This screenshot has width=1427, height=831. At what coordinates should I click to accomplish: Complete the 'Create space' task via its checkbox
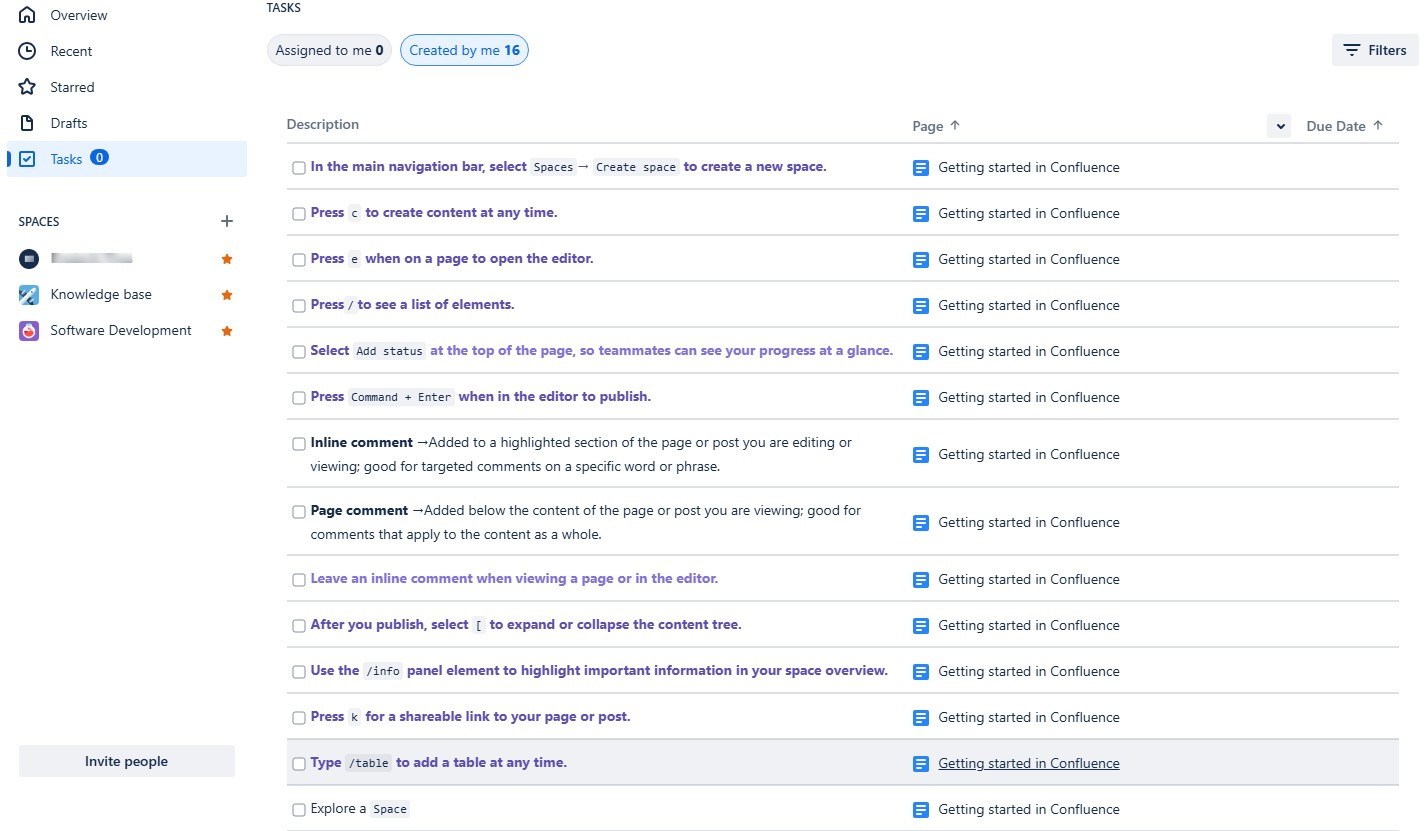(298, 167)
